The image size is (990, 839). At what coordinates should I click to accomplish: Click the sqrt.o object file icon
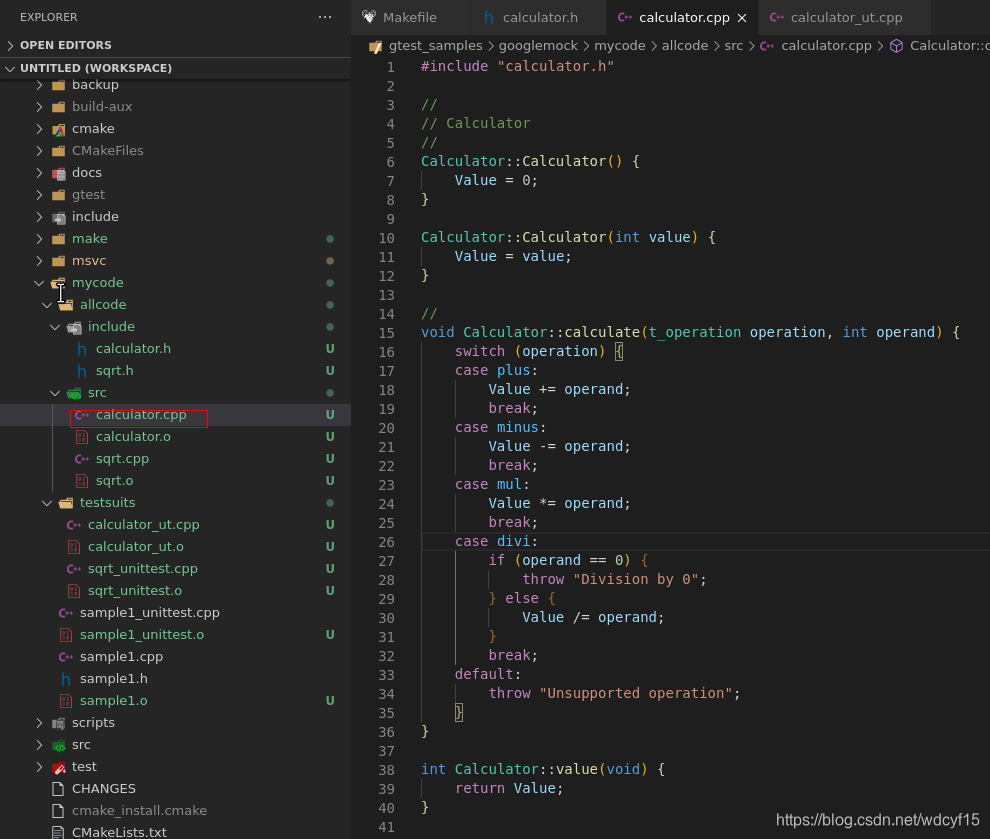tap(82, 481)
